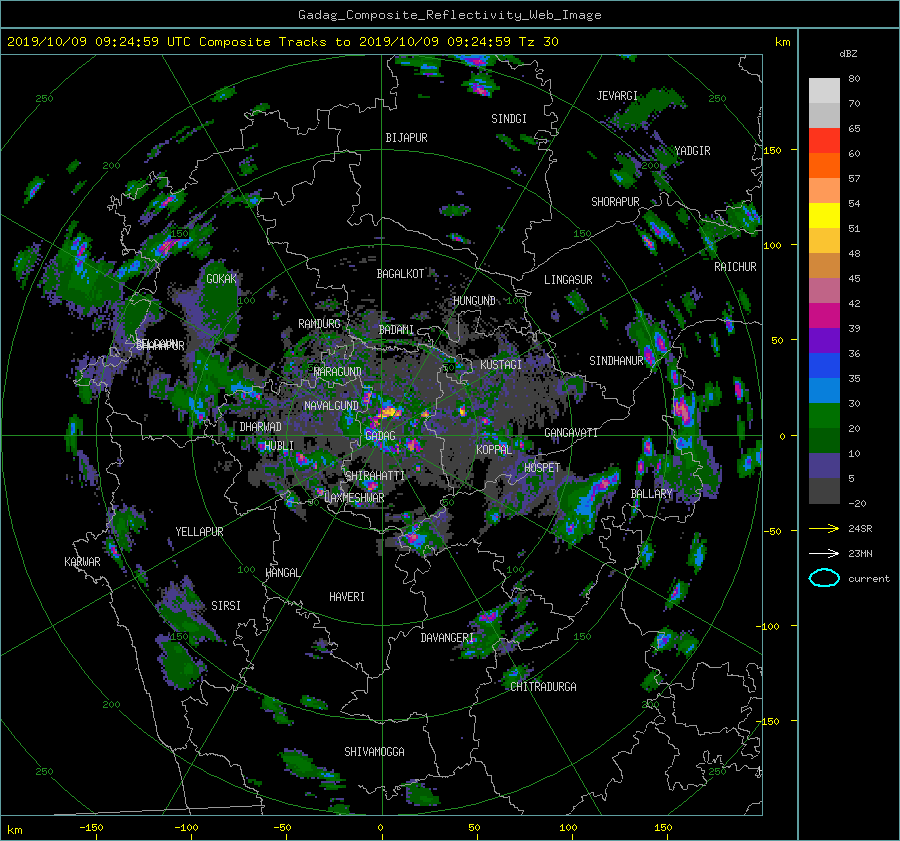
Task: Click the HANGAL city label
Action: pos(282,573)
